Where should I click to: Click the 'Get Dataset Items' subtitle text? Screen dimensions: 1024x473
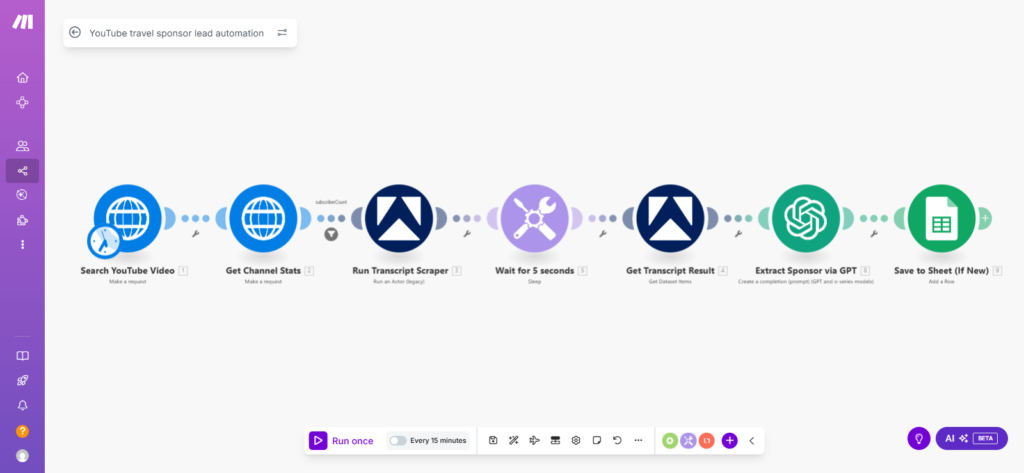[671, 282]
